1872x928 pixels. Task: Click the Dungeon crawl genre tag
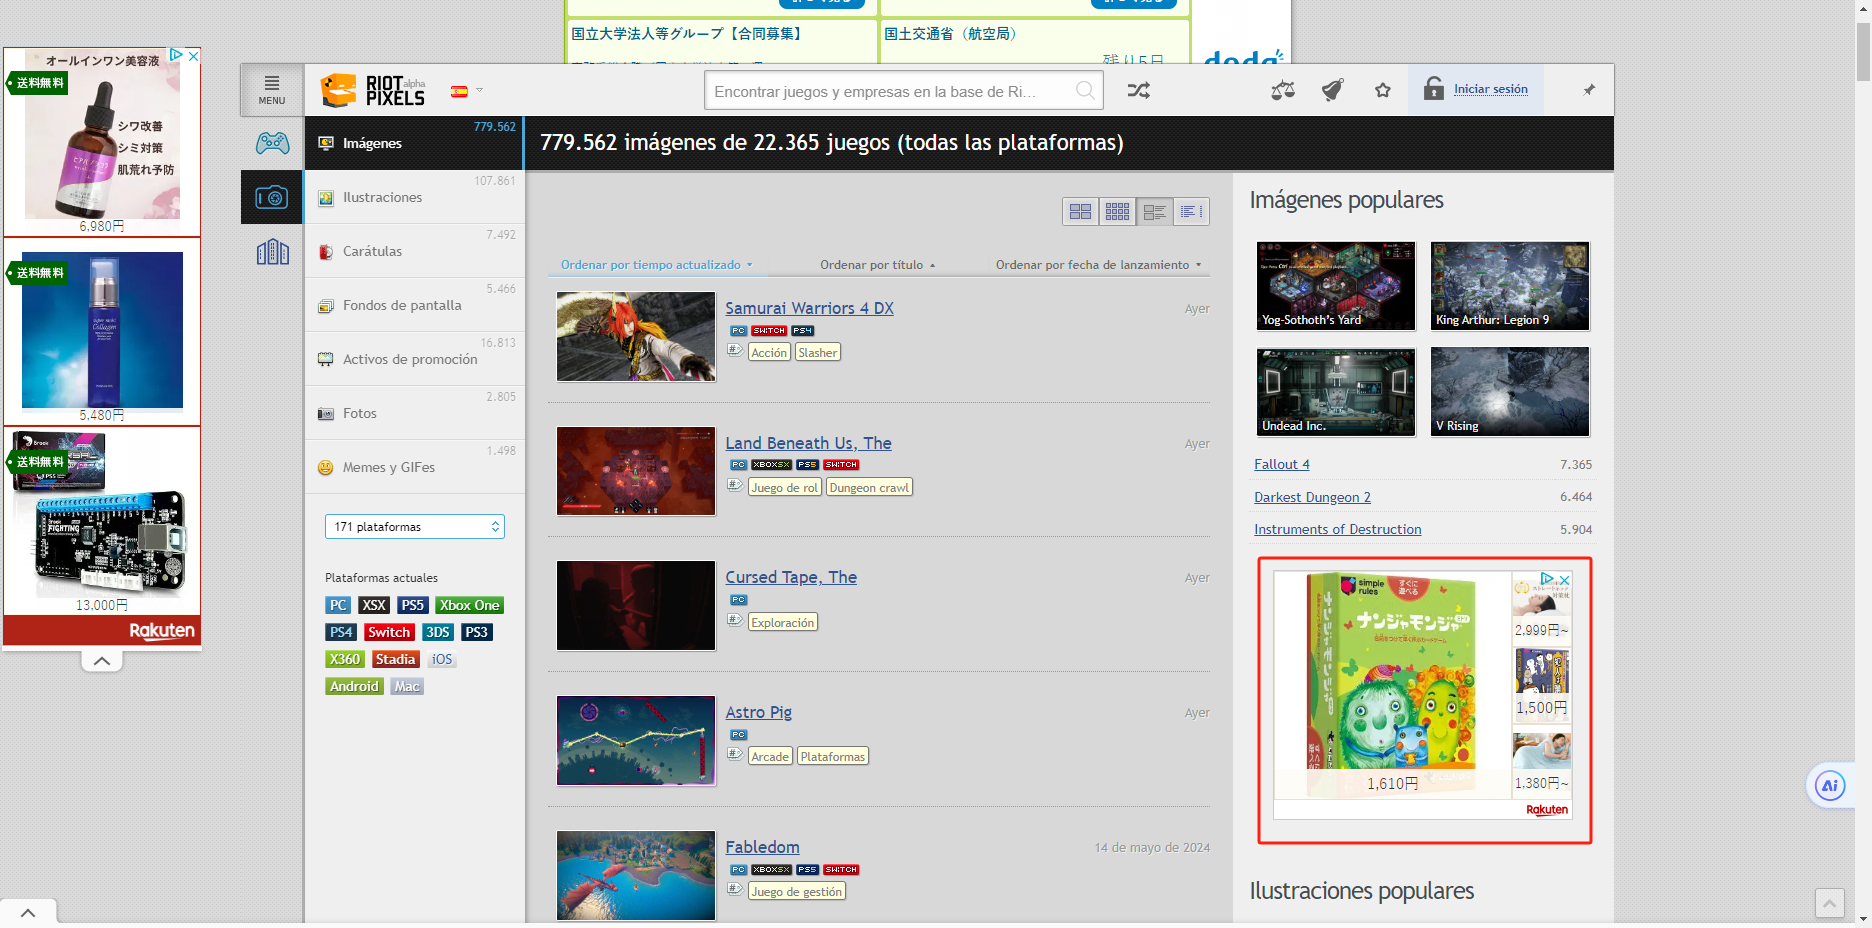click(x=869, y=487)
